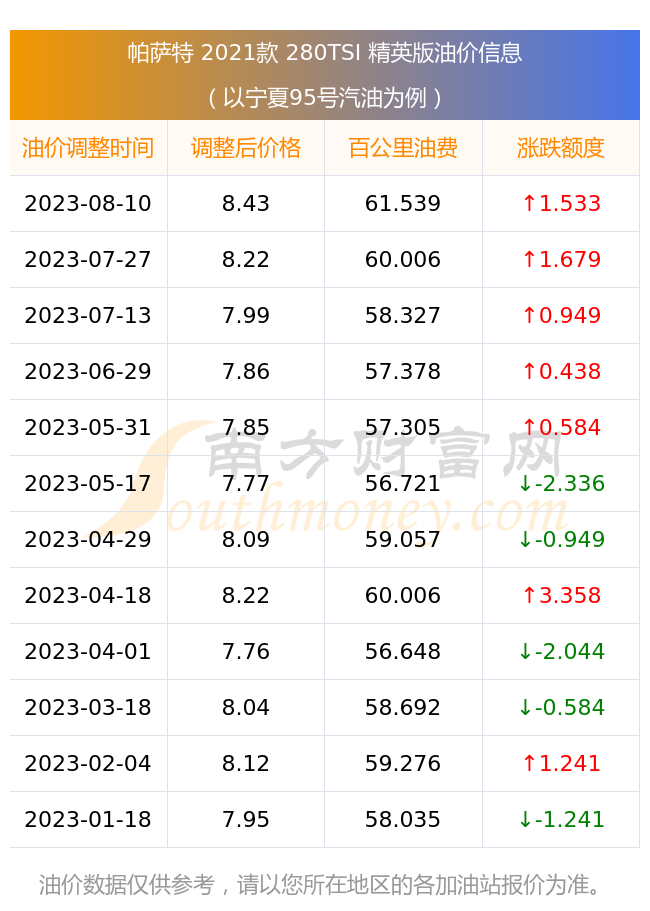The image size is (650, 911).
Task: Click the red up arrow beside 1.241
Action: tap(529, 763)
